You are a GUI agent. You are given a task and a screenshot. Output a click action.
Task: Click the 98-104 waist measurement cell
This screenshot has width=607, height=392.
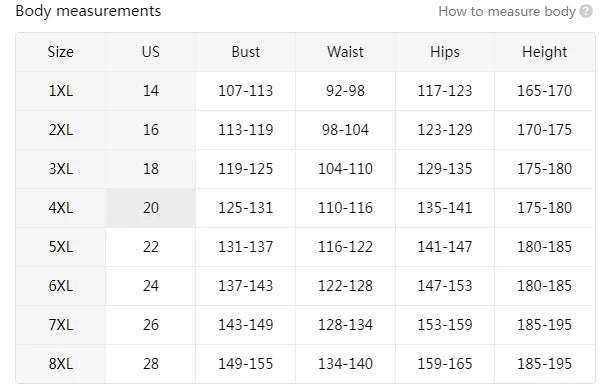pyautogui.click(x=345, y=130)
